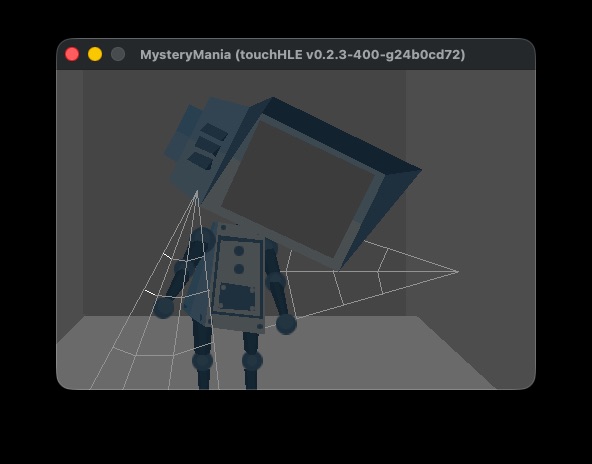Screen dimensions: 592x464
Task: Click the greyed-out zoom button in title bar
Action: 118,54
